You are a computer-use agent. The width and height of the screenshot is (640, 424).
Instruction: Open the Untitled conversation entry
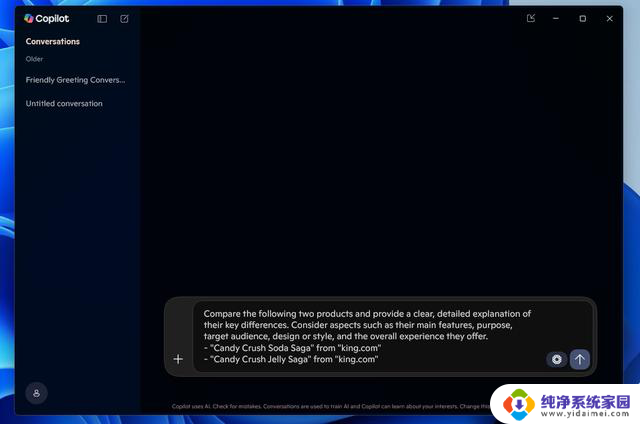coord(64,104)
